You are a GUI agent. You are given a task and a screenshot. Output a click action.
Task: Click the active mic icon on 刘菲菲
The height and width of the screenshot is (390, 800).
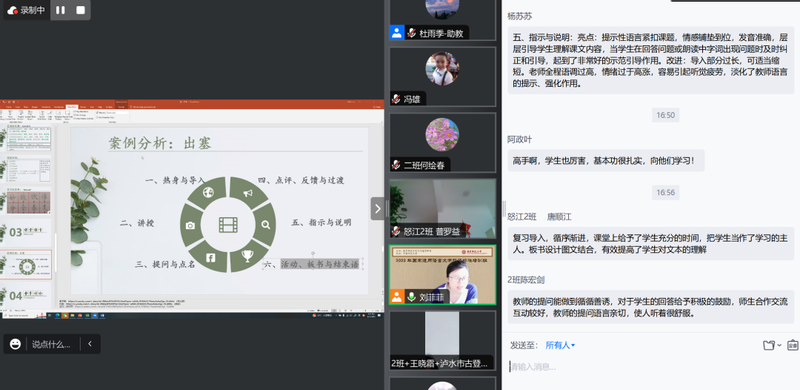coord(411,297)
